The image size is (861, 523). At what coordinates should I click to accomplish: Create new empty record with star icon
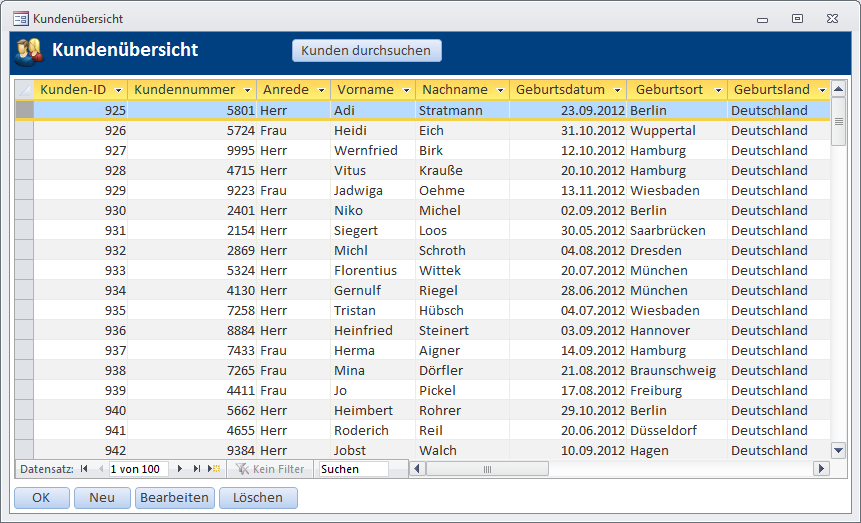(214, 469)
